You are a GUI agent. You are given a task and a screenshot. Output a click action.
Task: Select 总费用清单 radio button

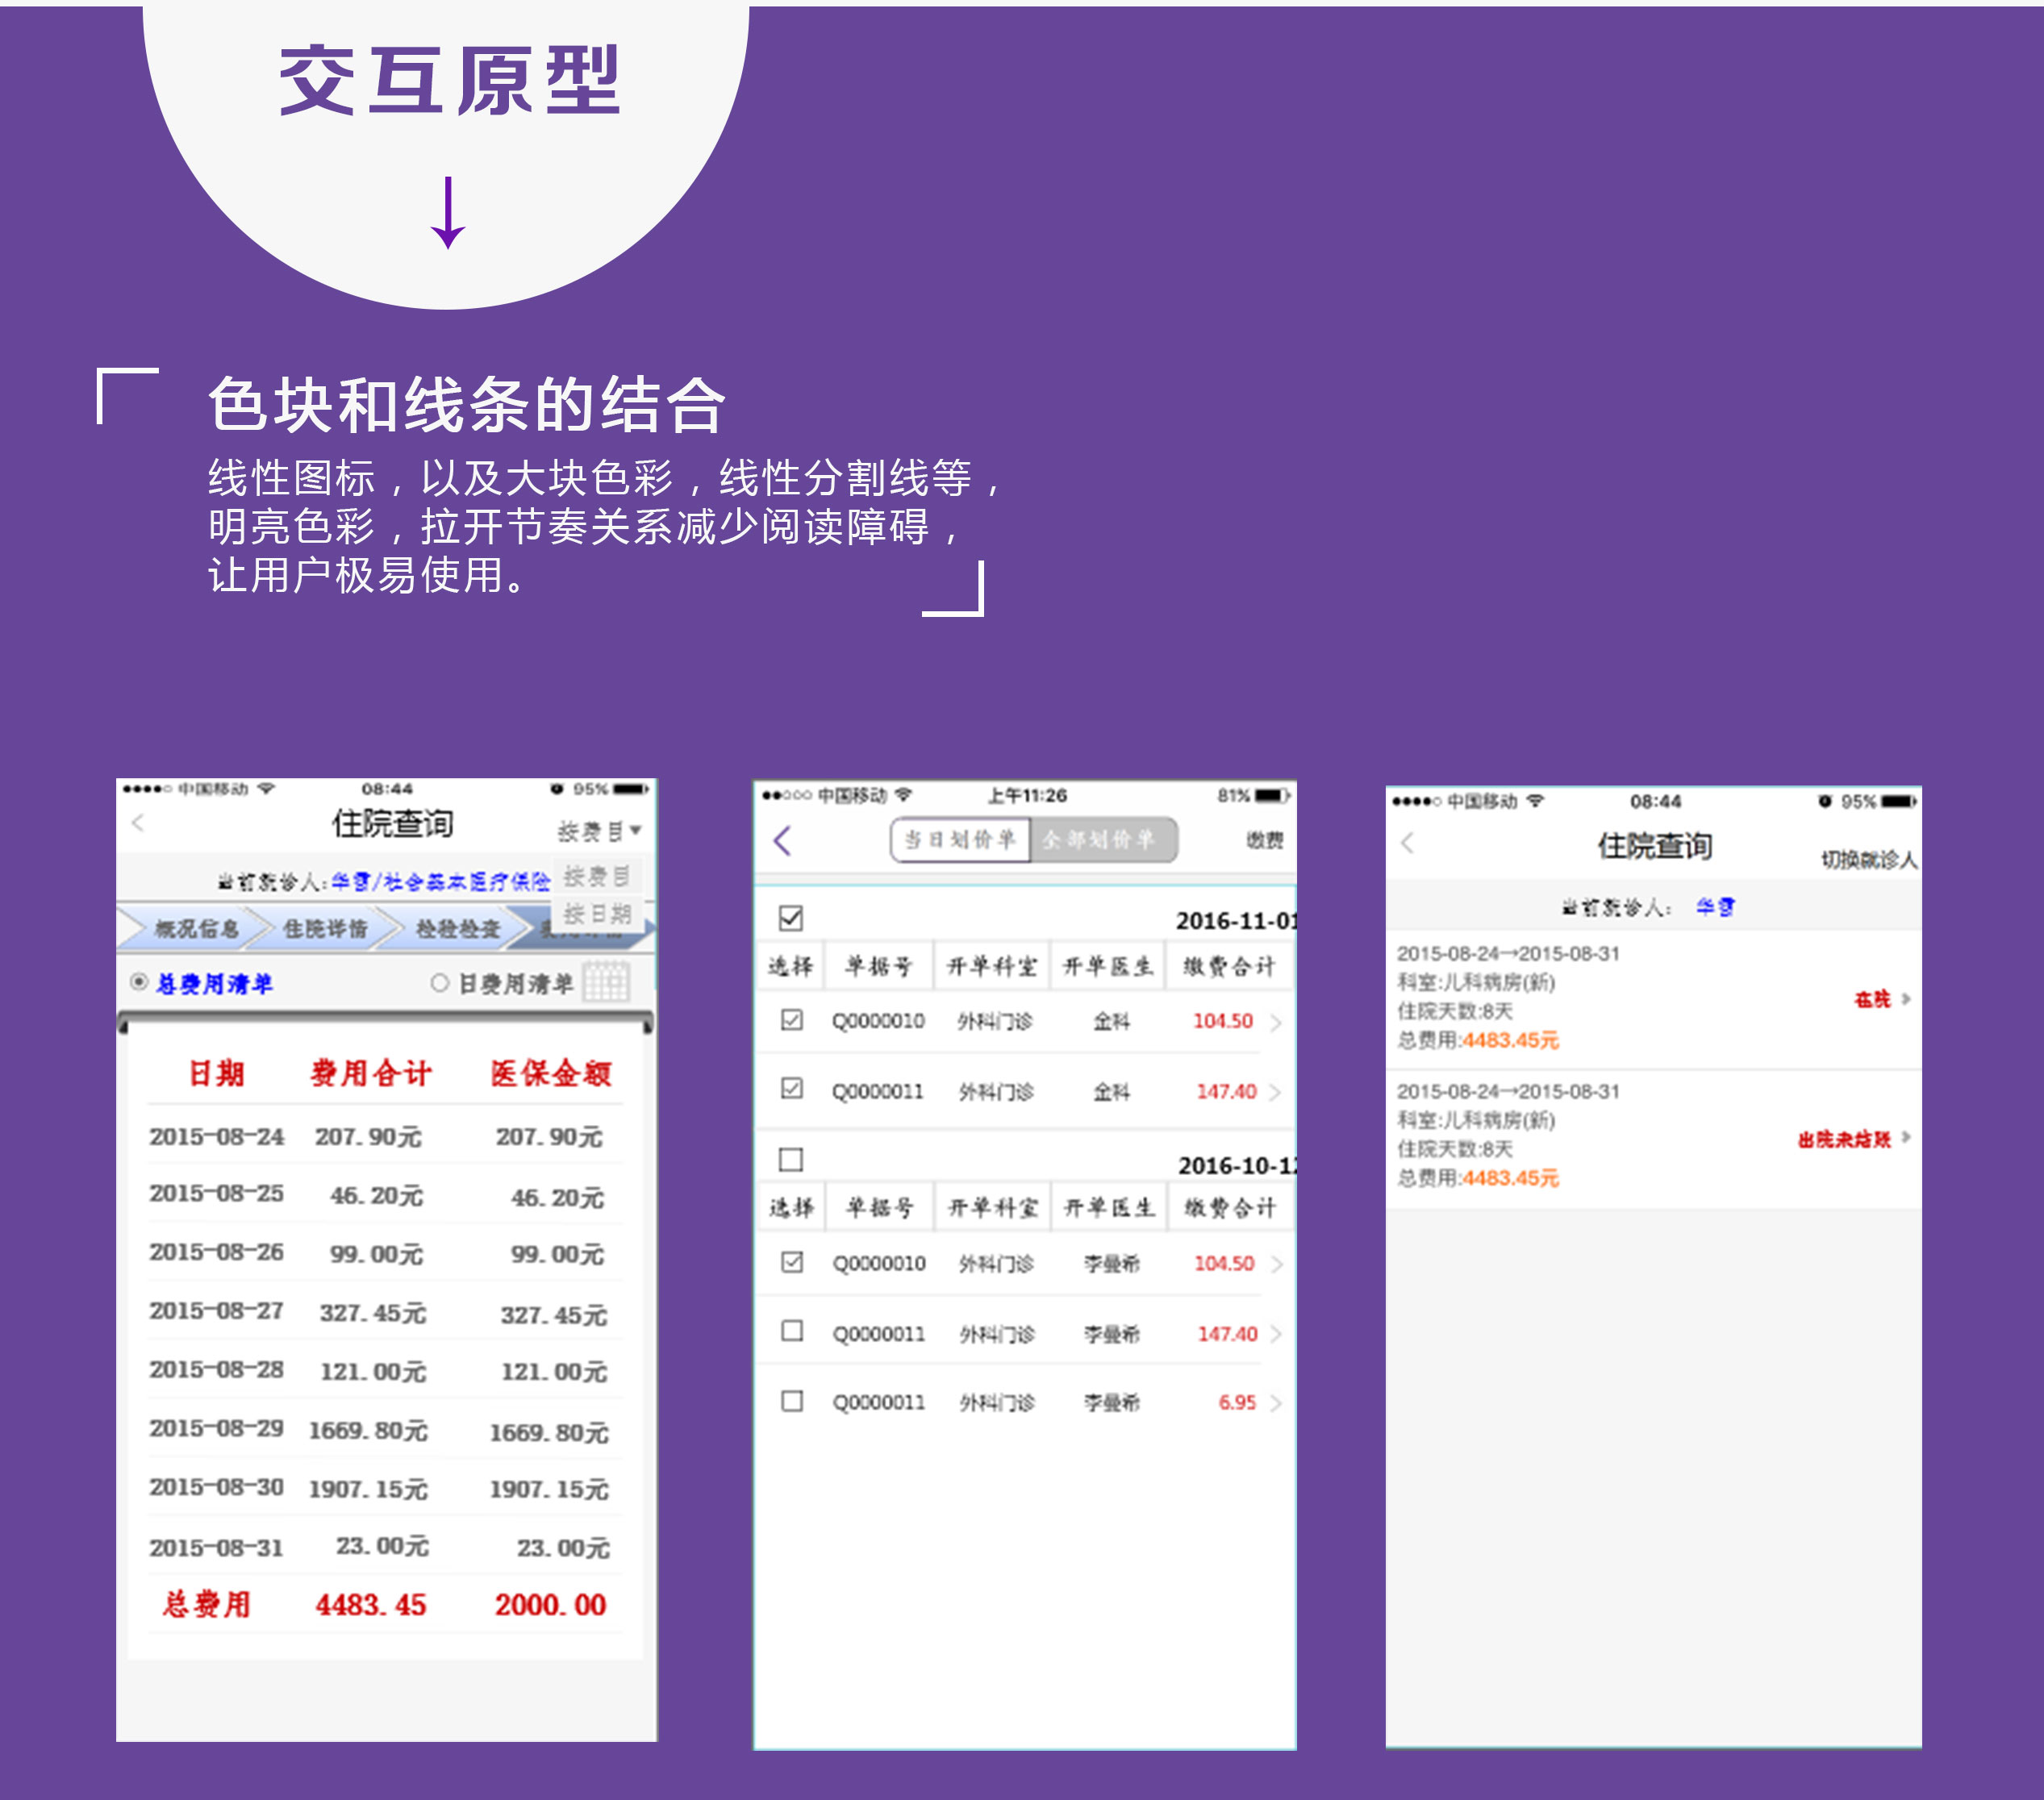[140, 982]
